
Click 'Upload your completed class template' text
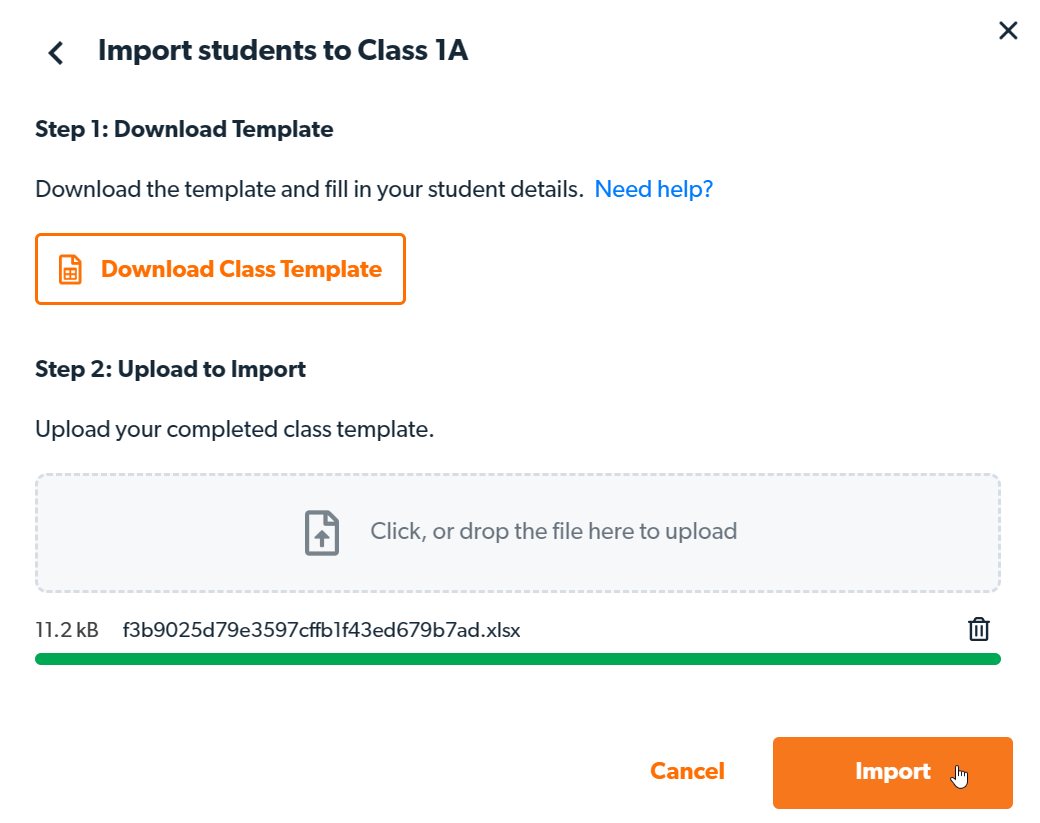[235, 429]
